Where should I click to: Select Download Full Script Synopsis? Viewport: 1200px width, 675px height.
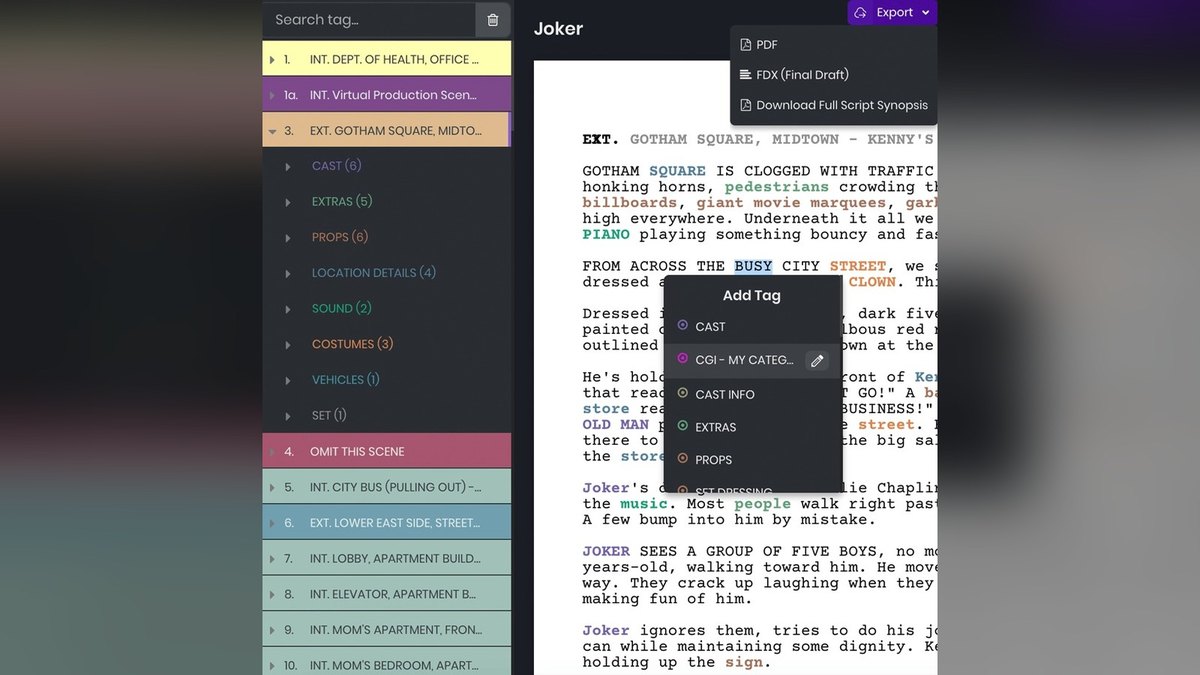[834, 105]
